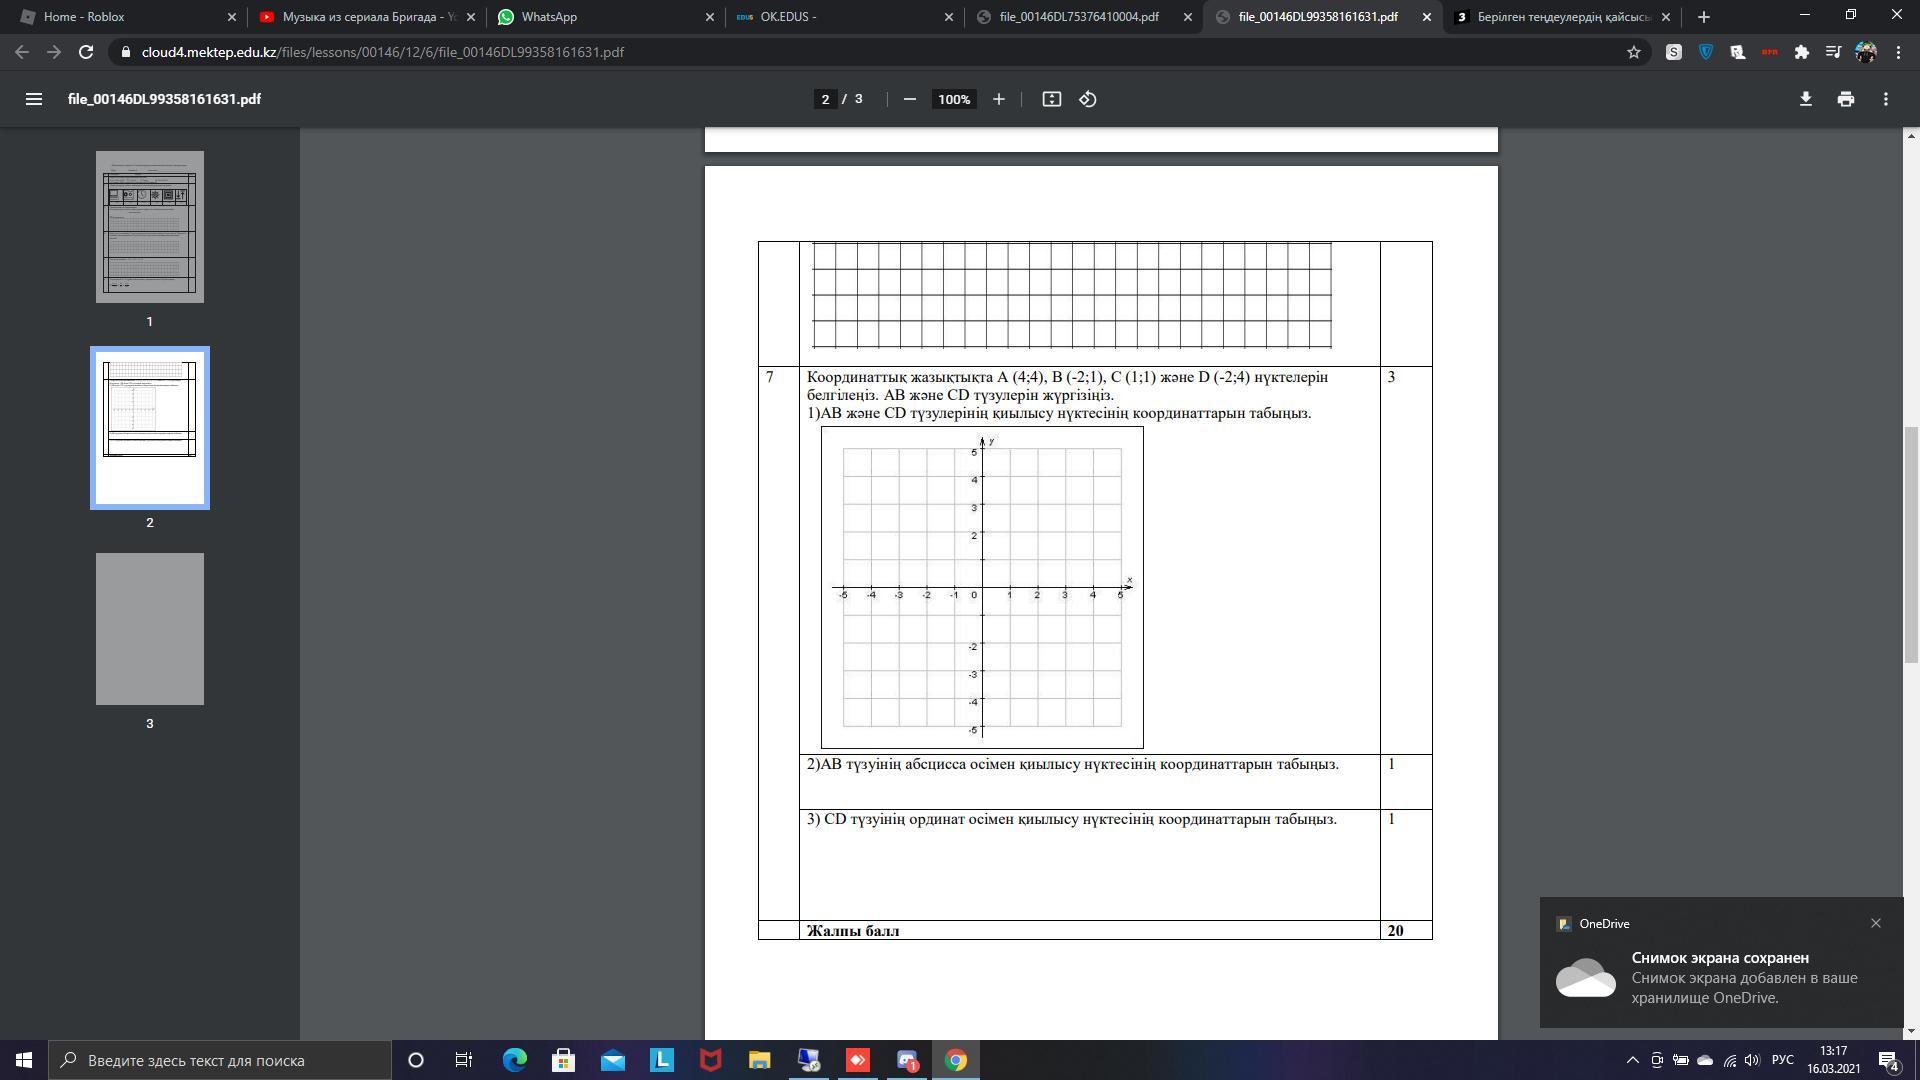Open the PDF viewer more actions menu

(x=1885, y=99)
